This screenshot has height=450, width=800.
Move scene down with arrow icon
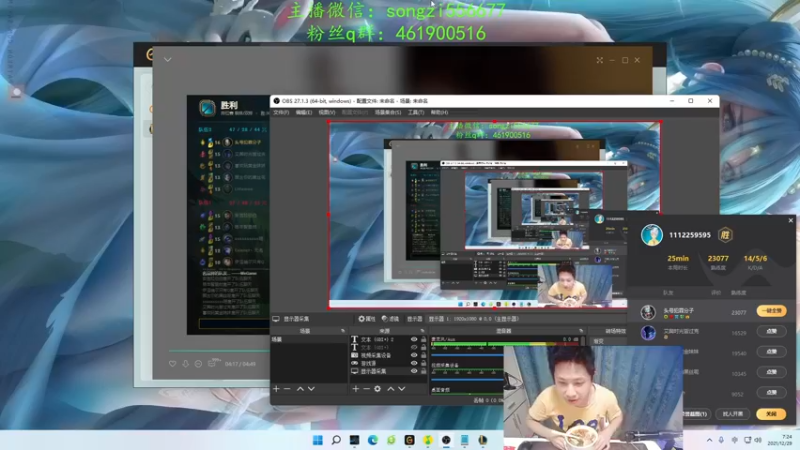click(x=311, y=389)
